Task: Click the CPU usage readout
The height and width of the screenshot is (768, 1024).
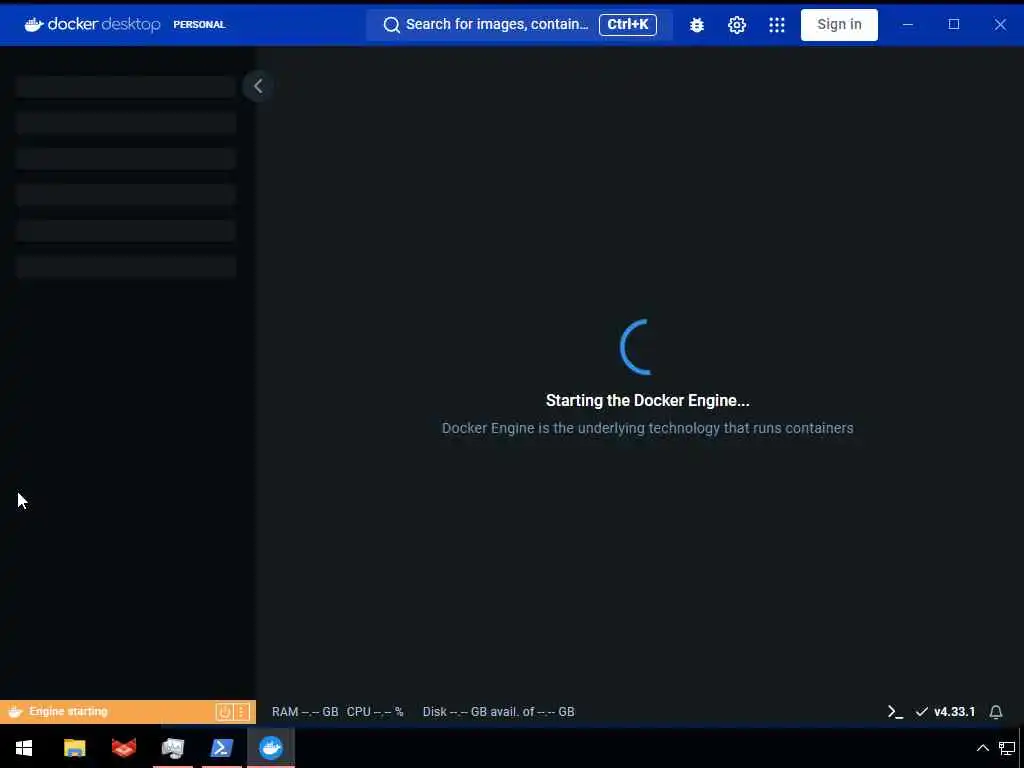Action: coord(375,712)
